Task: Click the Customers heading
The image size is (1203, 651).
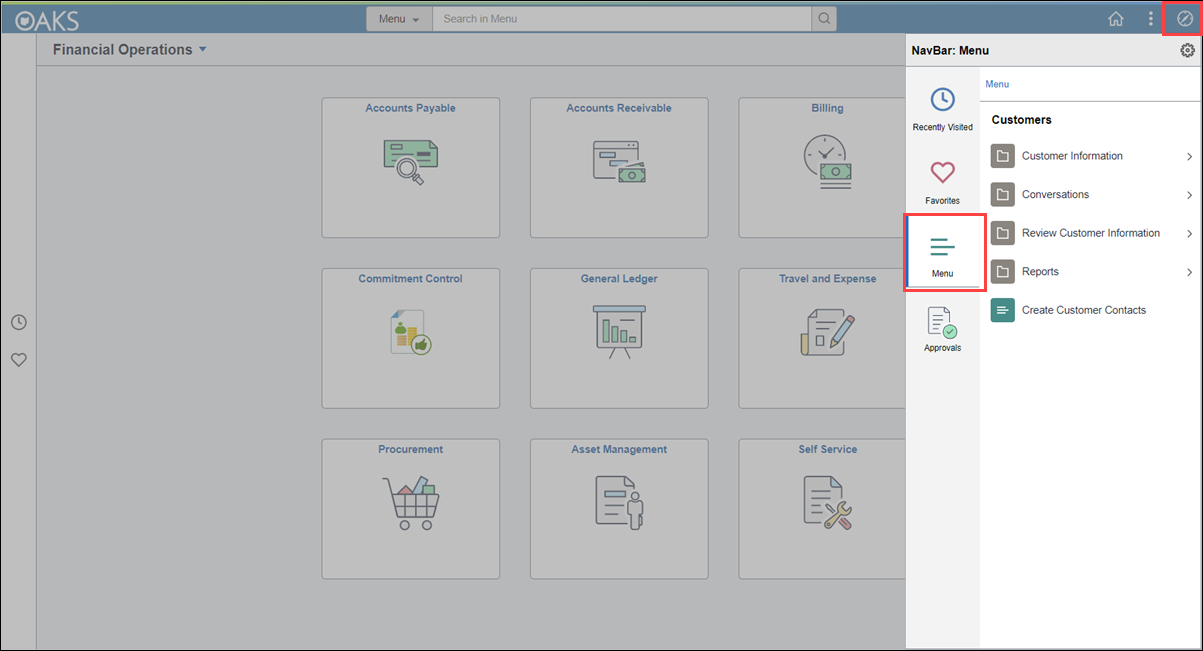Action: coord(1021,120)
